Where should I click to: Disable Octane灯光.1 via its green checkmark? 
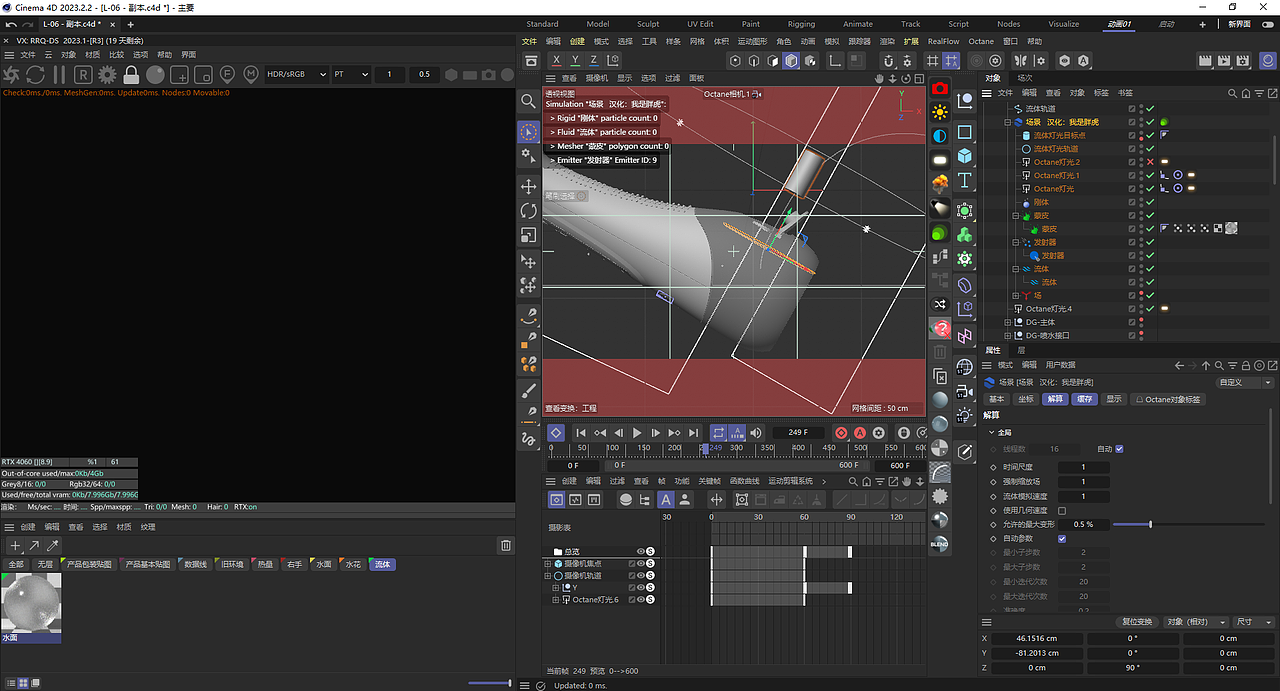point(1150,175)
